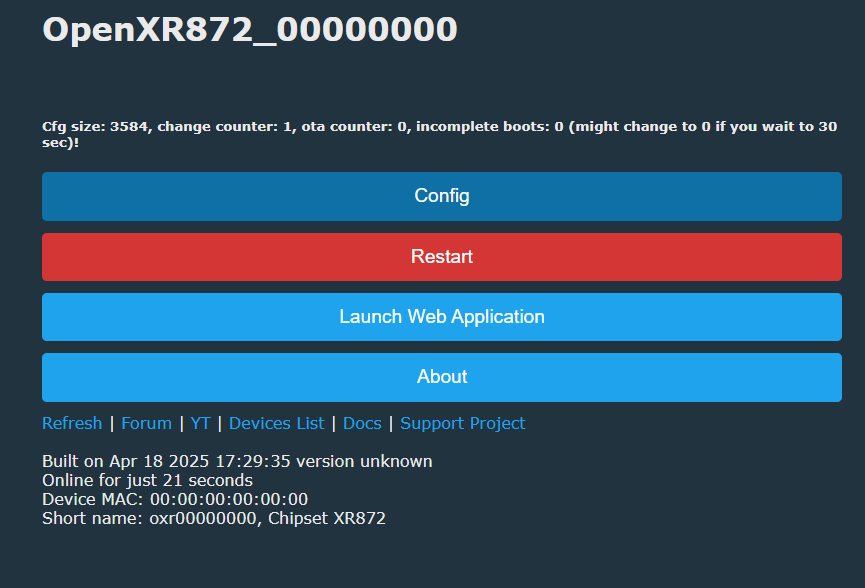Open the Support Project link
Viewport: 865px width, 588px height.
(x=462, y=423)
